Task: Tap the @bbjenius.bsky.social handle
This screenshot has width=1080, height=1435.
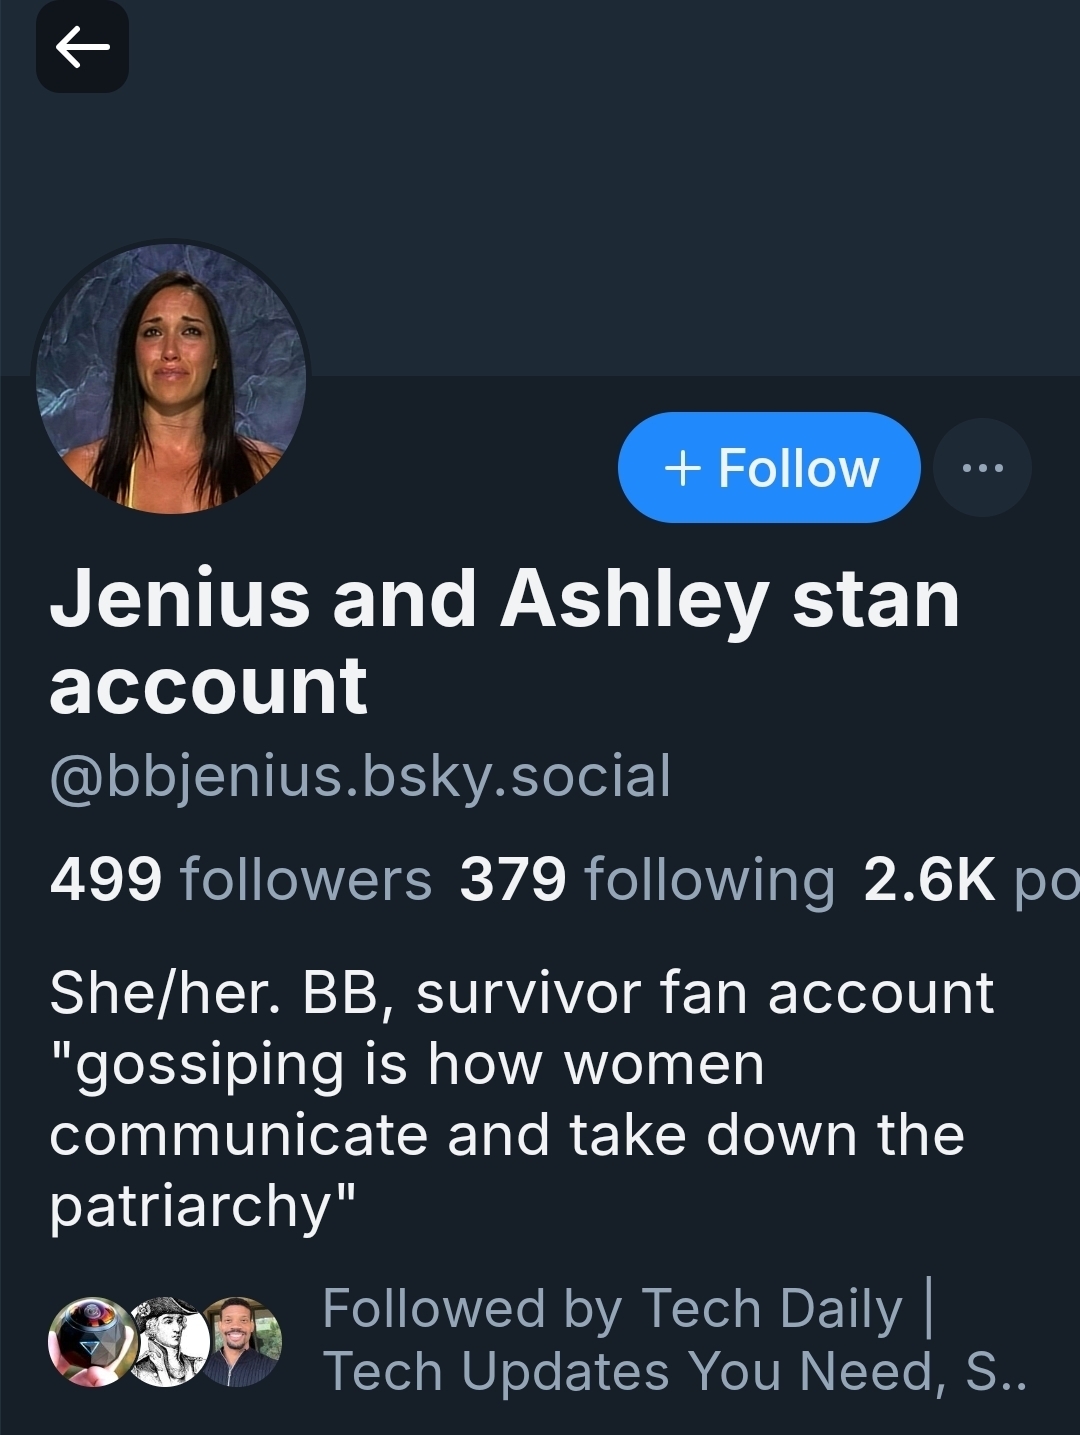Action: (x=360, y=776)
